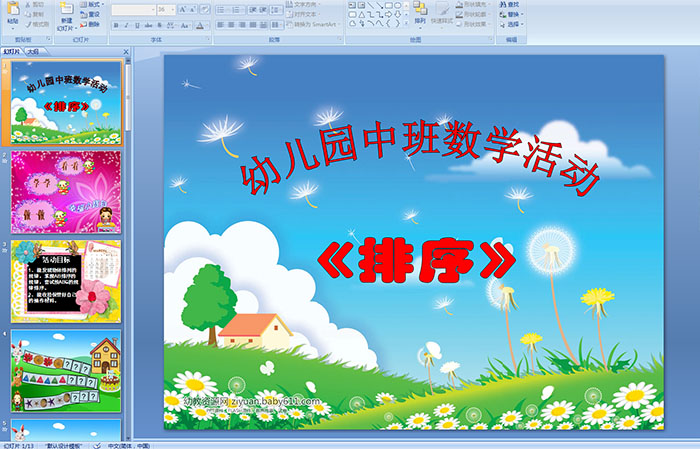Select the Right Brace shape
Screen dimensions: 700x449
pyautogui.click(x=397, y=23)
